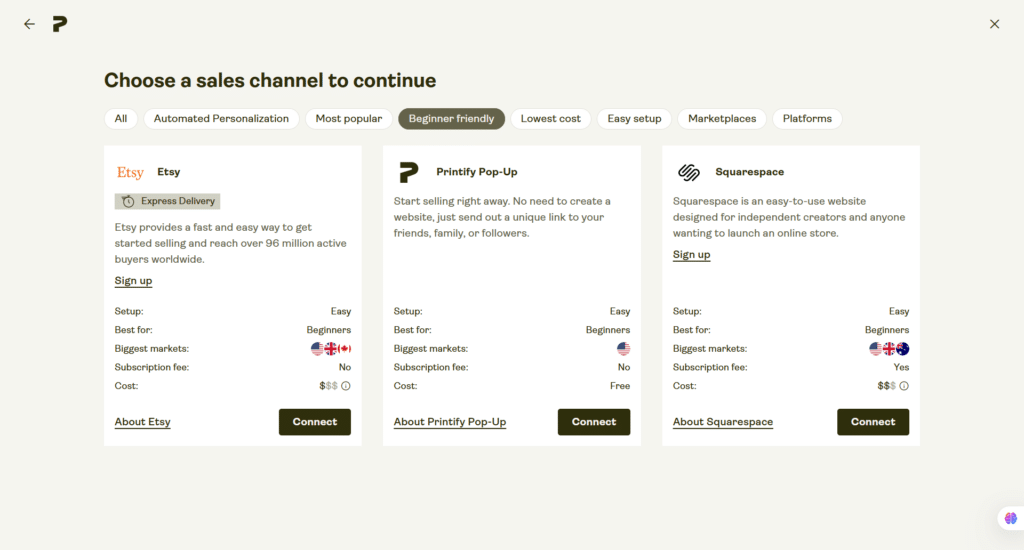Click the Etsy card title text
Screen dimensions: 1024x550
coord(168,172)
